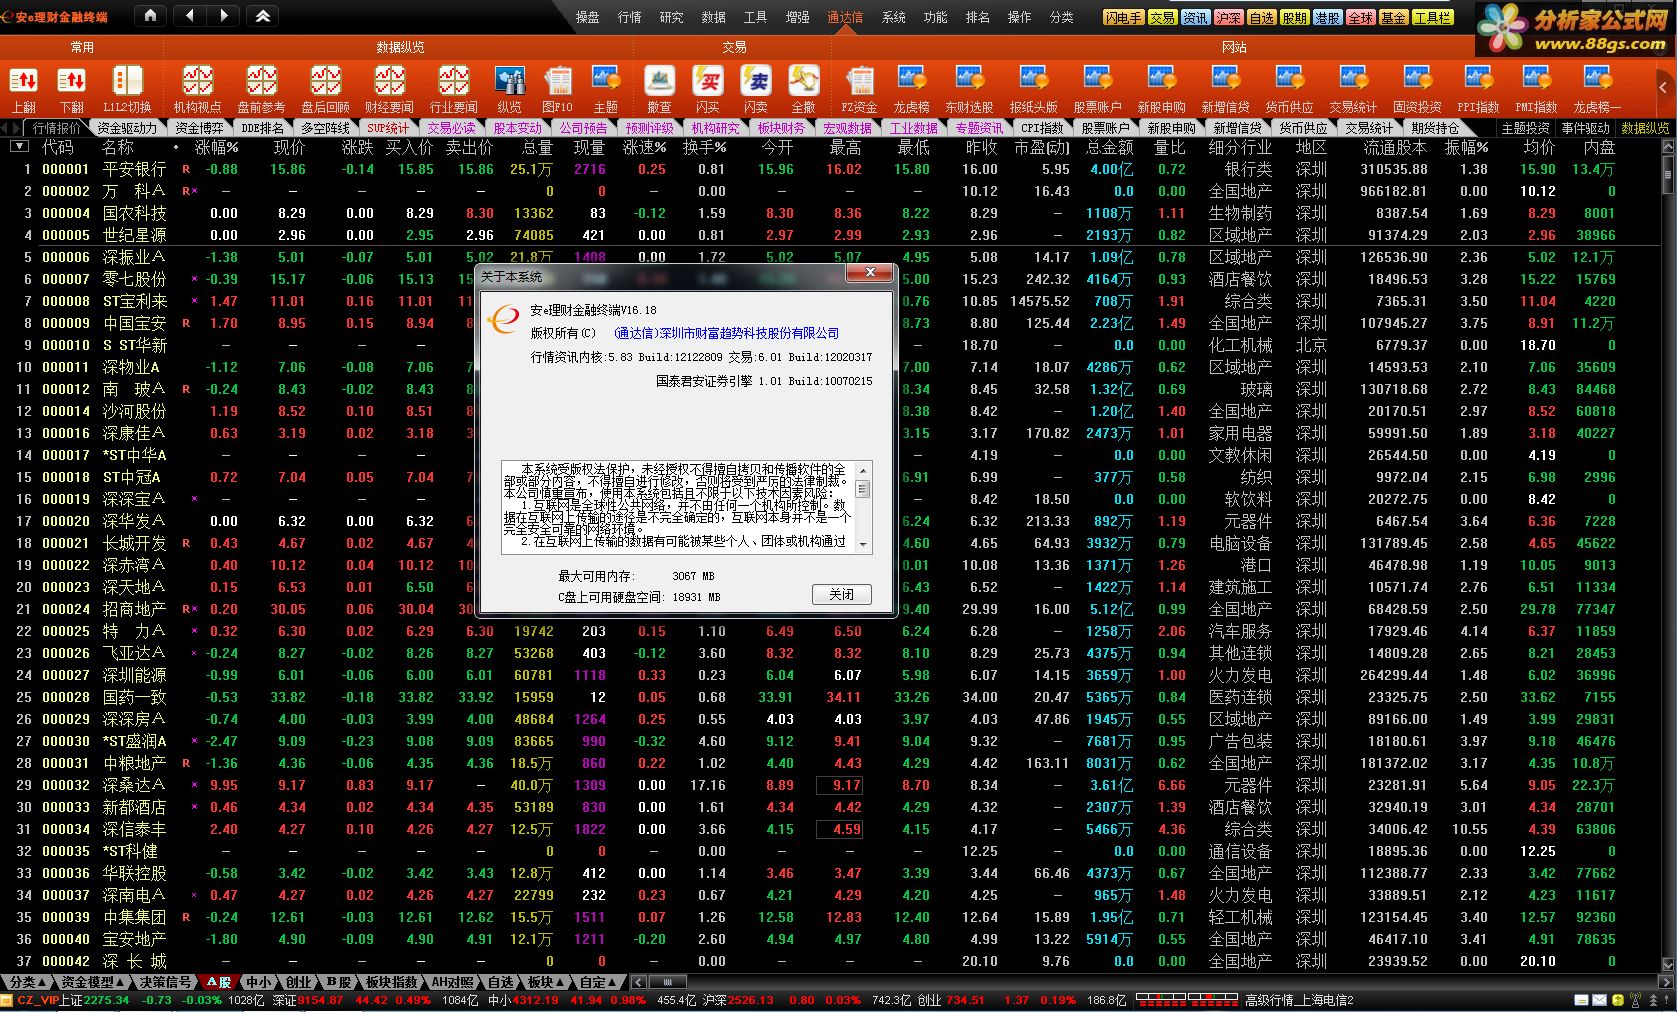Click the 全球 quick button
Screen dimensions: 1677x1012
click(1360, 17)
